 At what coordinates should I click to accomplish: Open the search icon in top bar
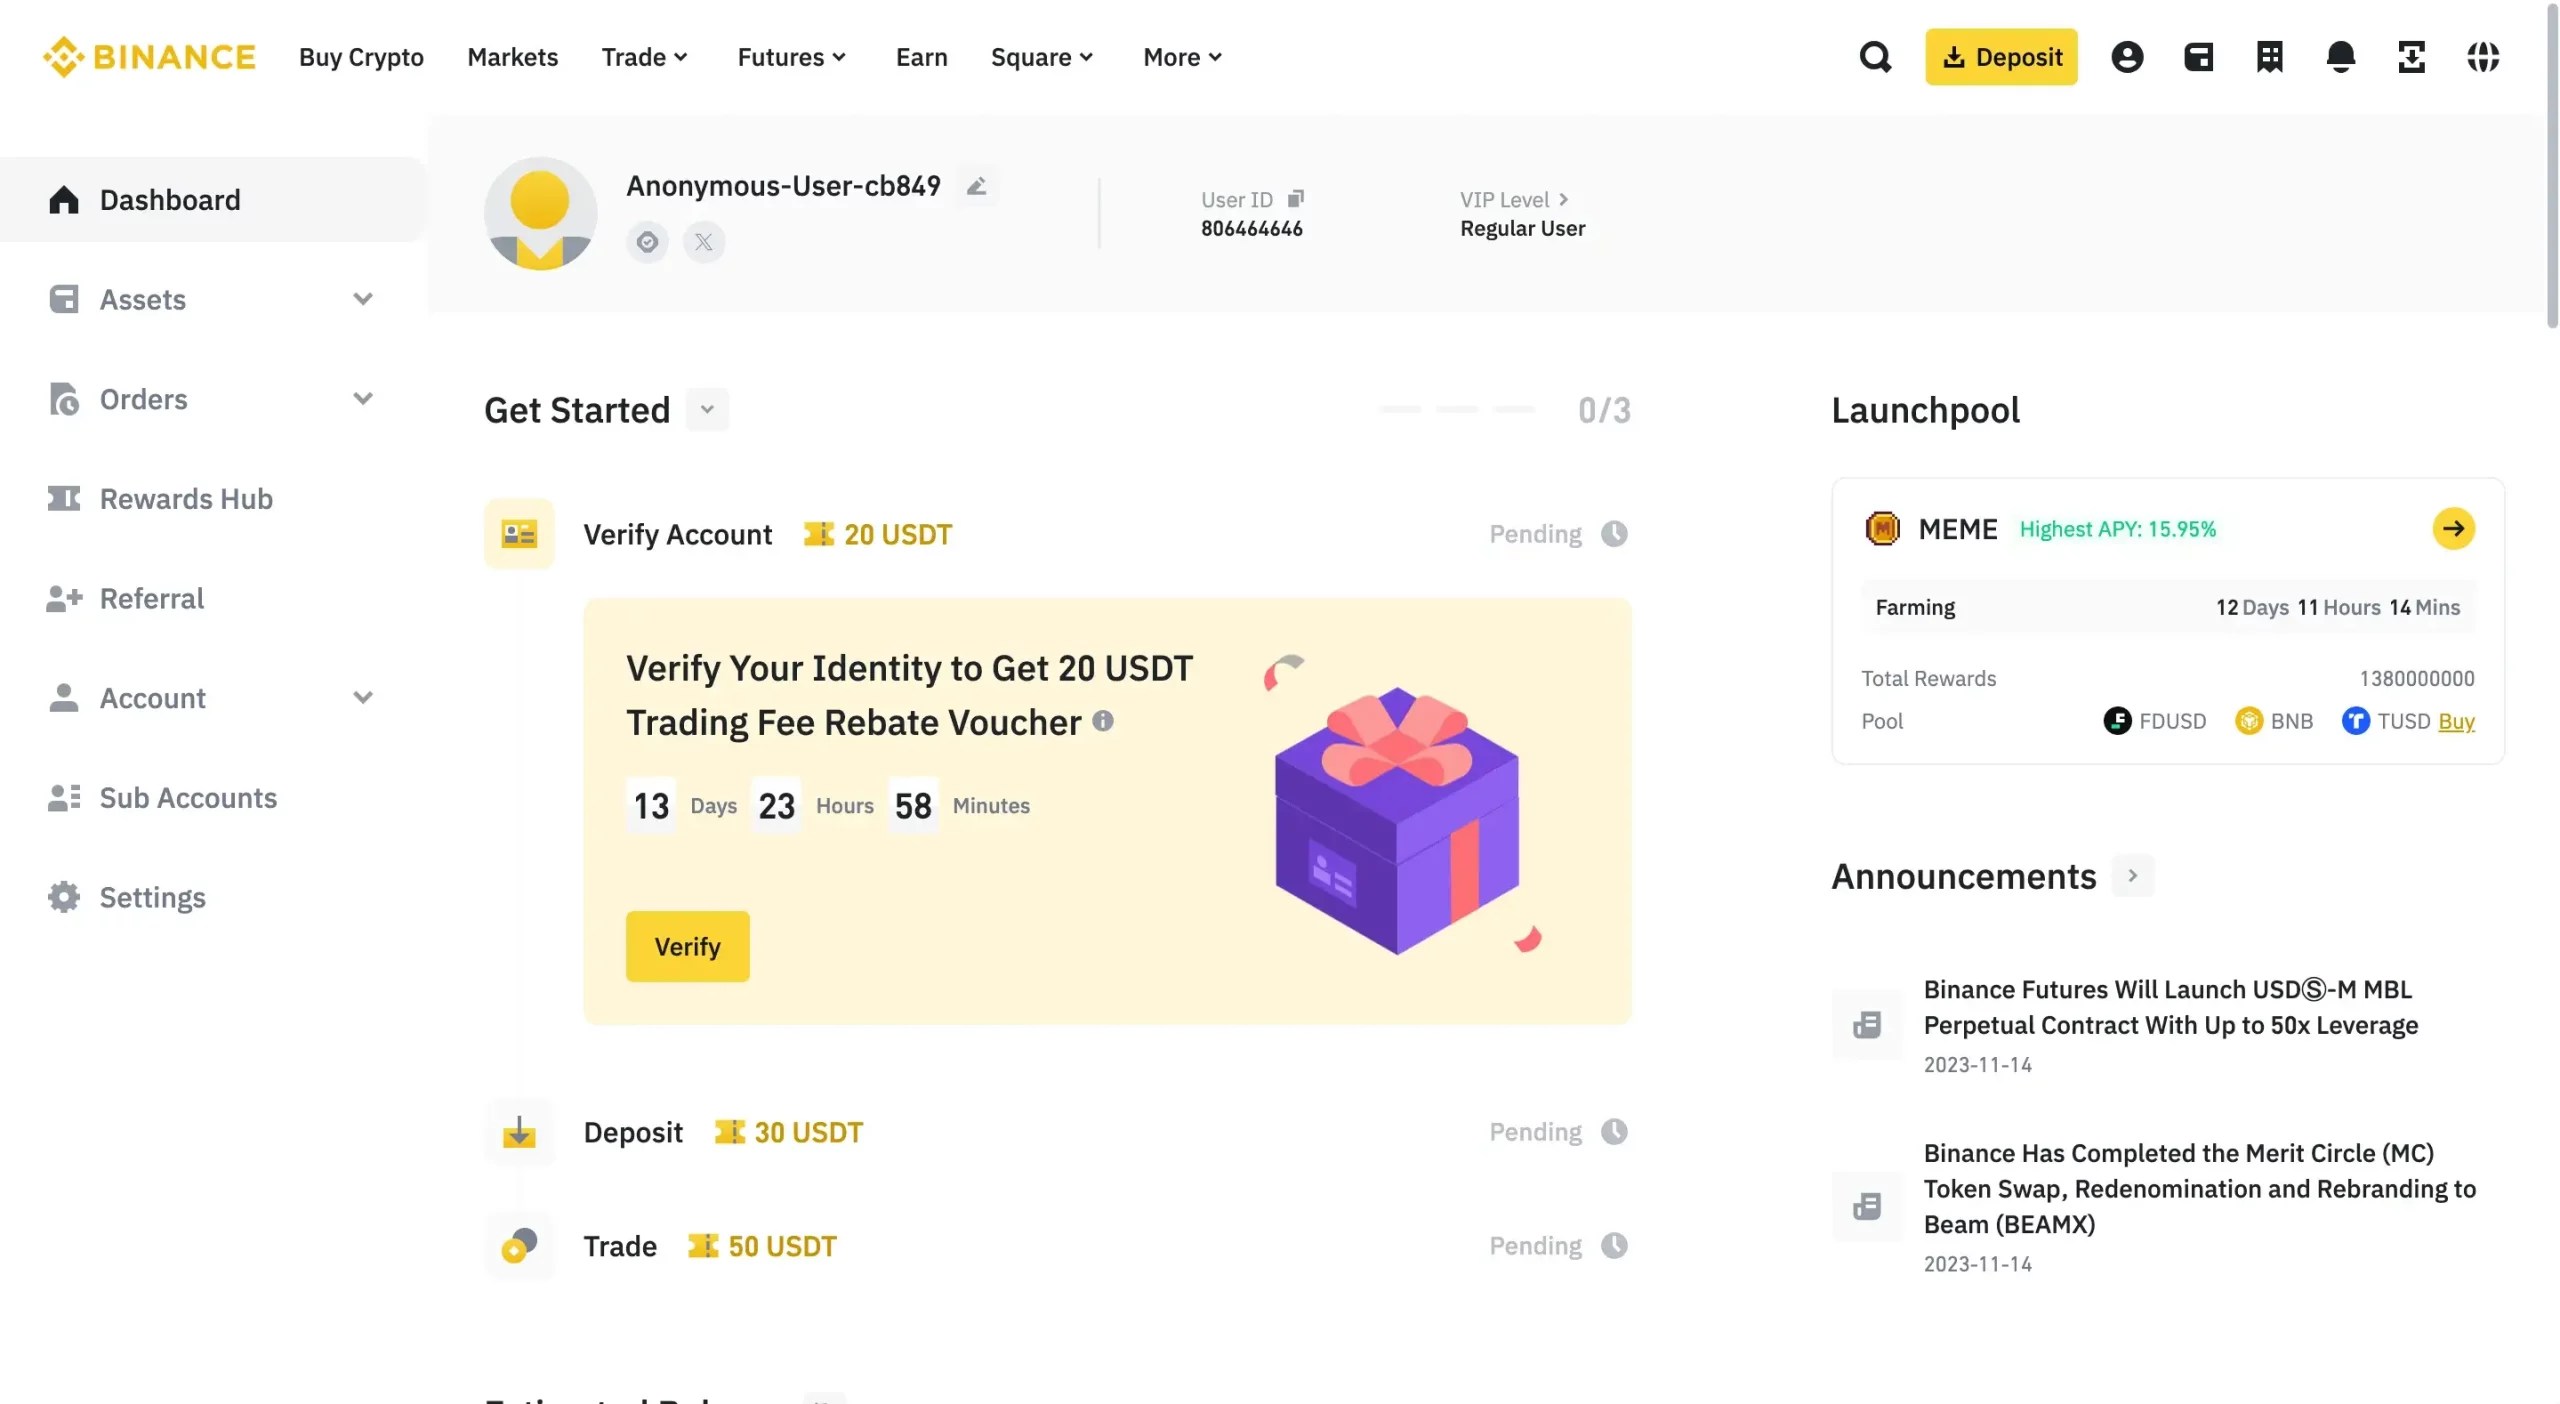coord(1875,57)
